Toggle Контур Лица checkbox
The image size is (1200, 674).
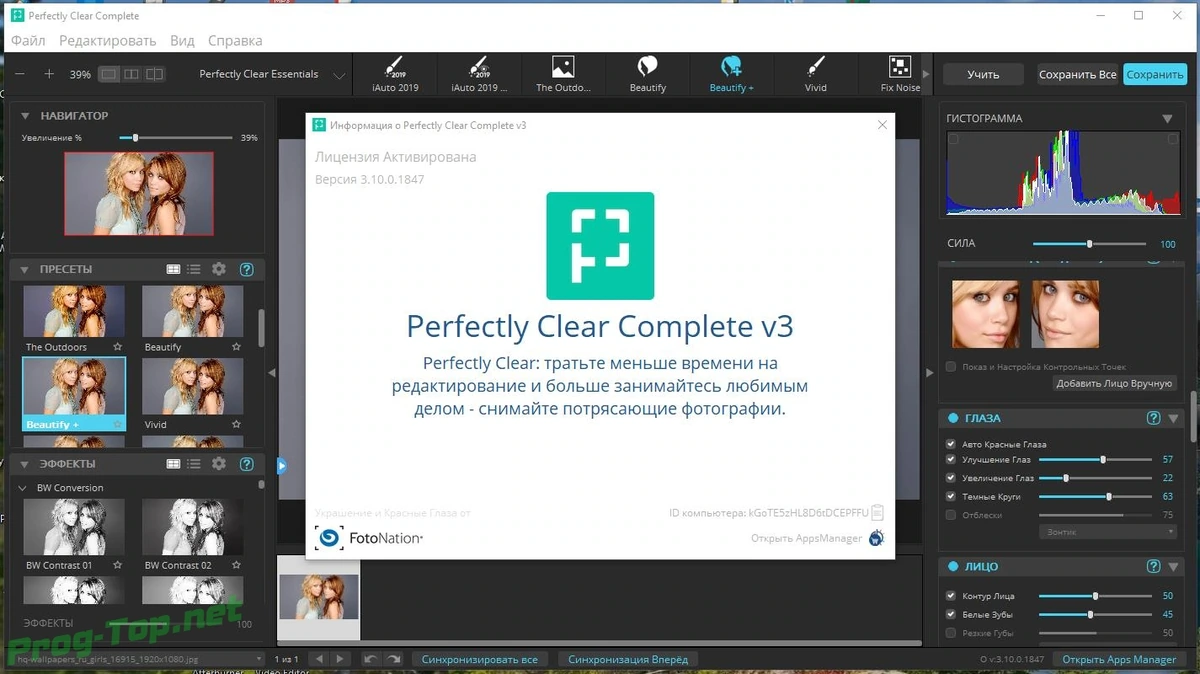pos(951,596)
